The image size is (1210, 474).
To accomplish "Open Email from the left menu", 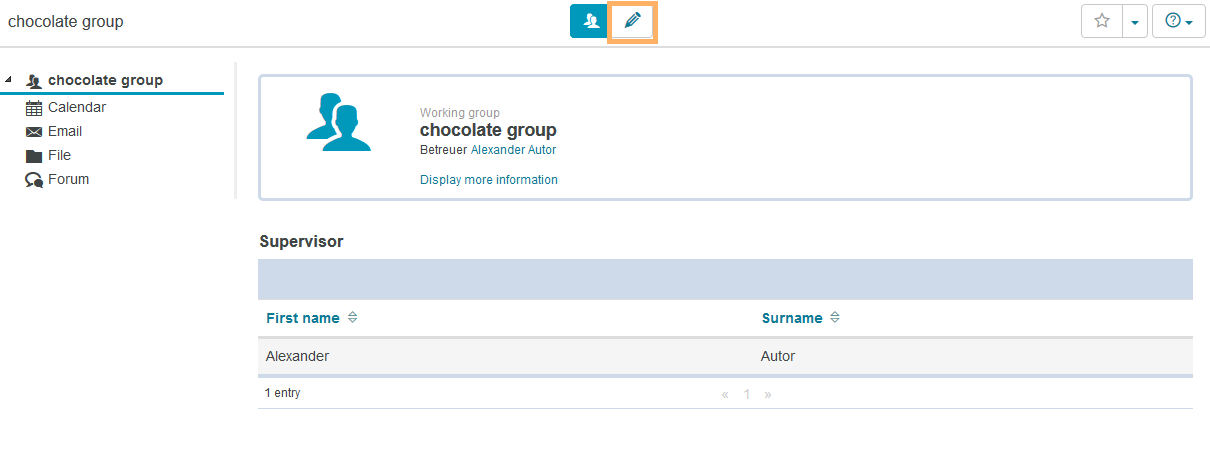I will (x=65, y=131).
